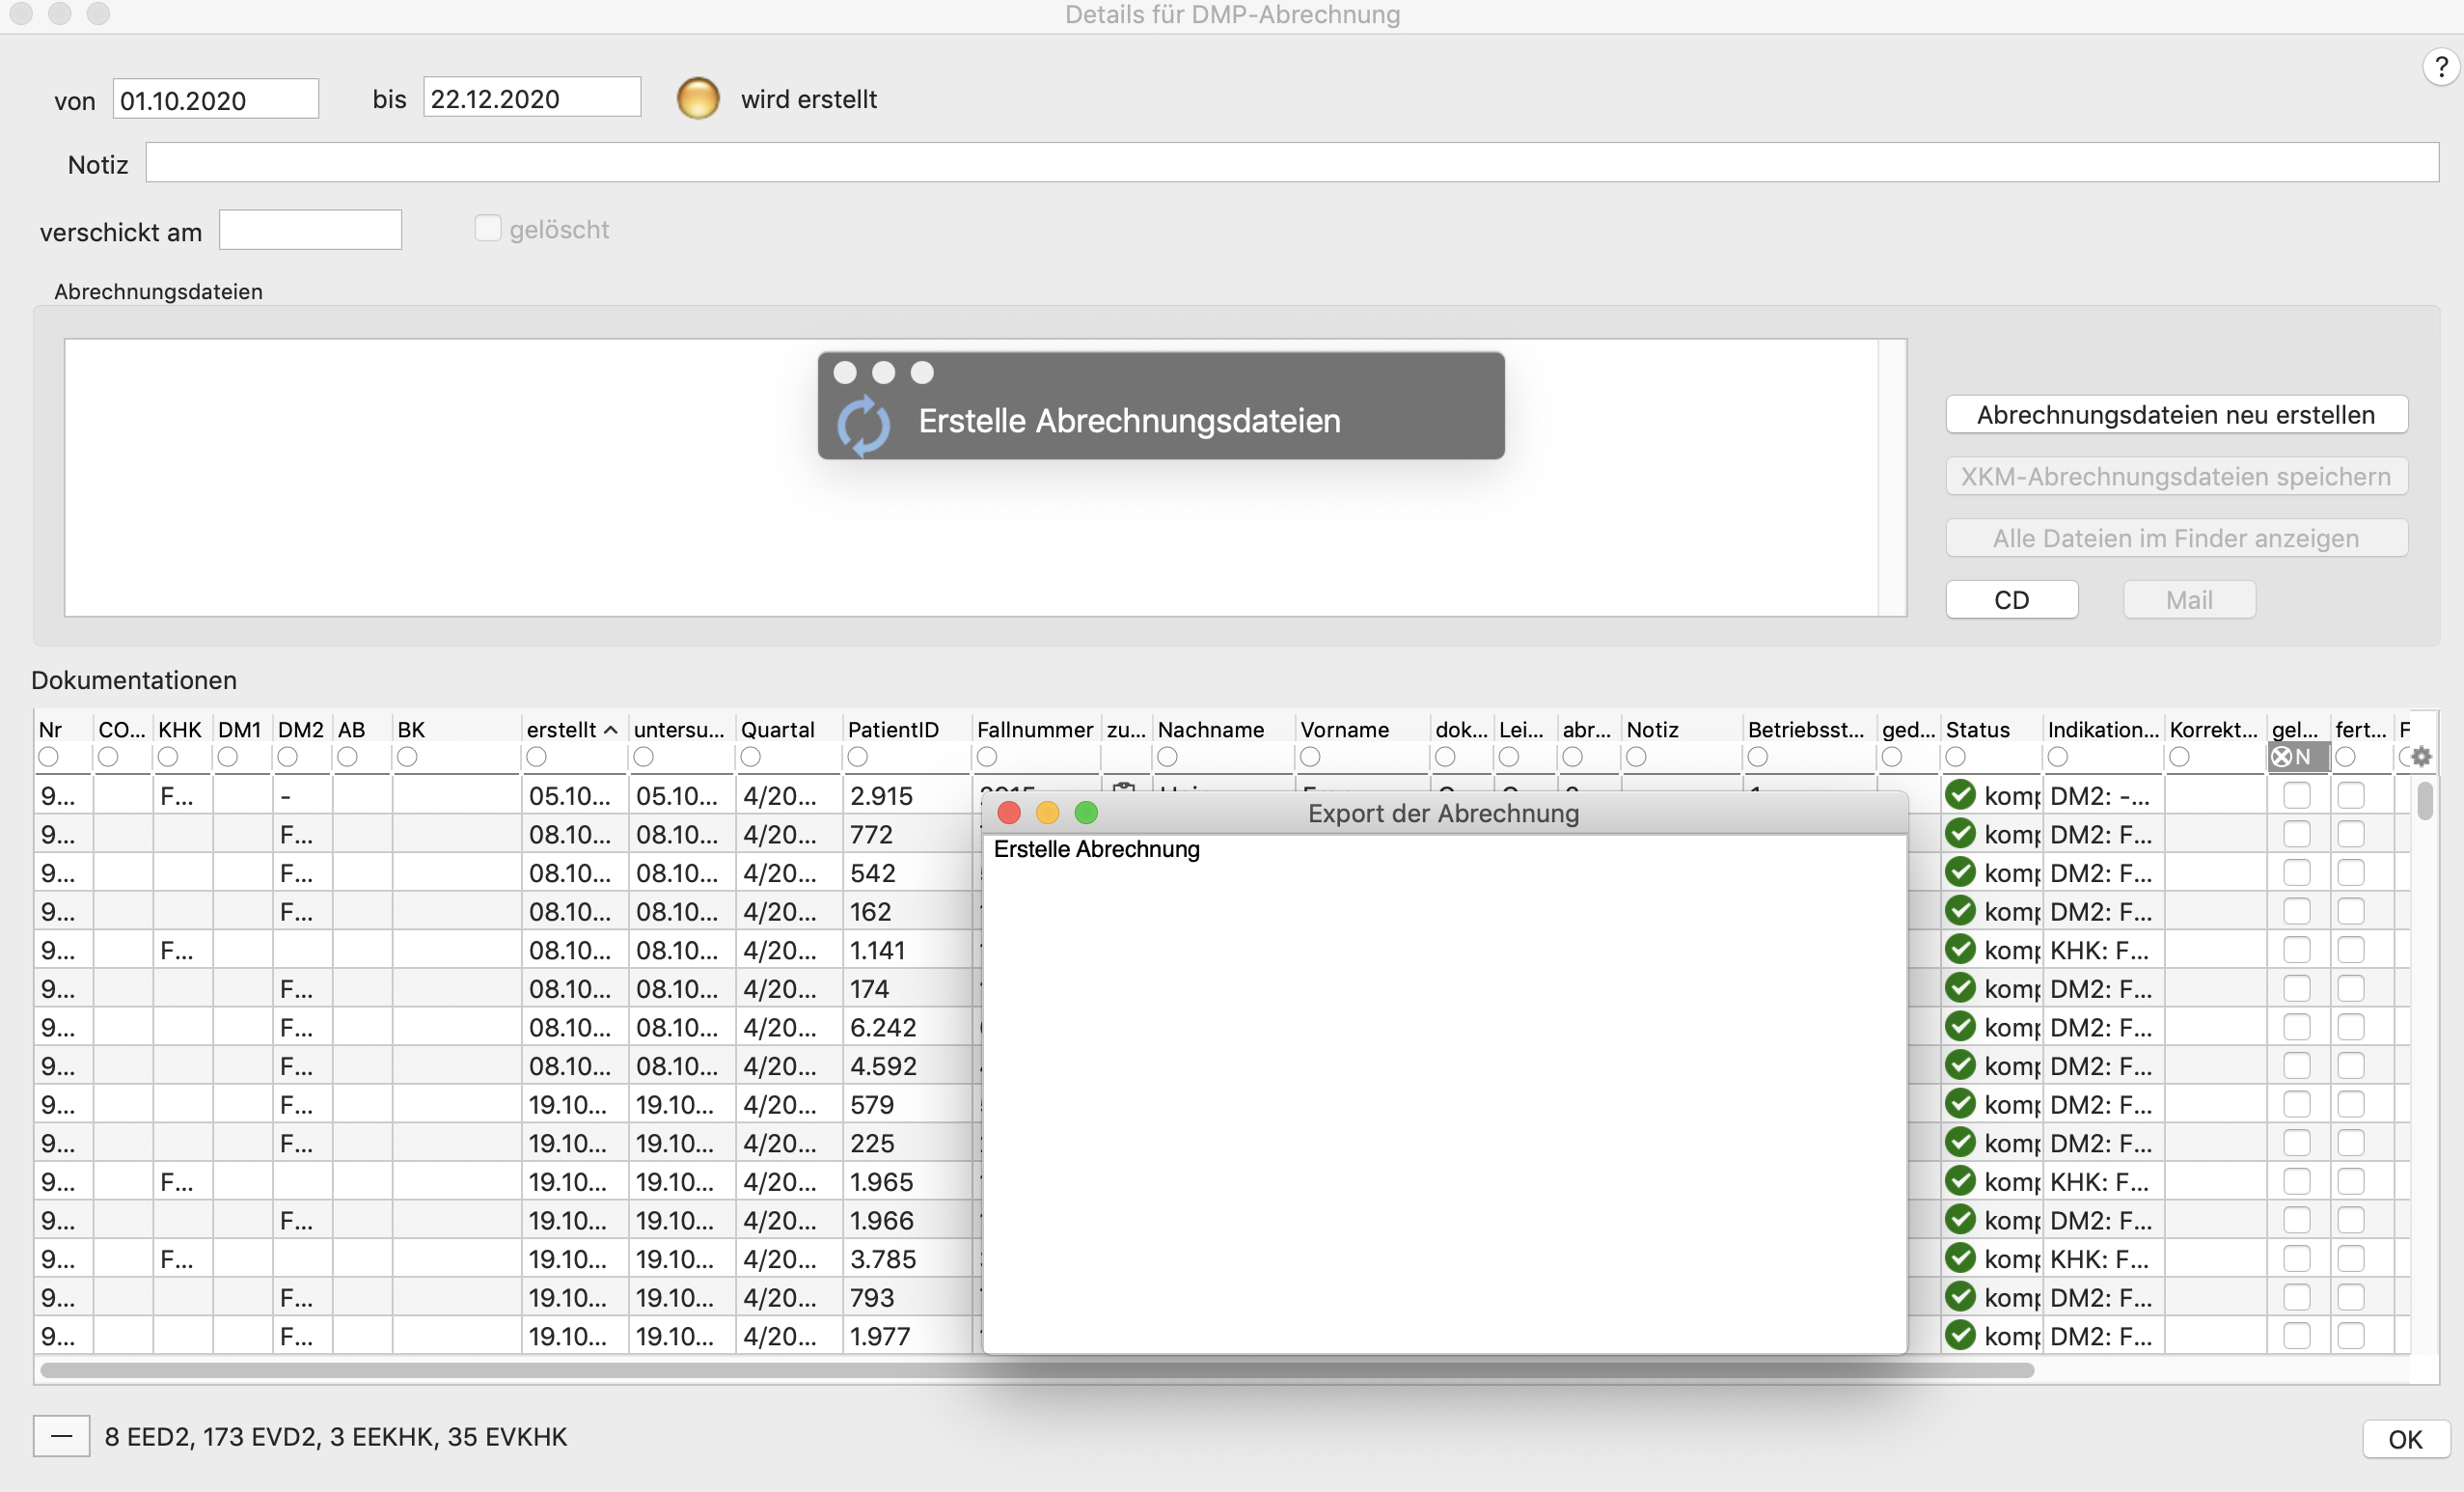Click vertical scrollbar thumb of Dokumentationen table
2464x1492 pixels.
tap(2425, 801)
